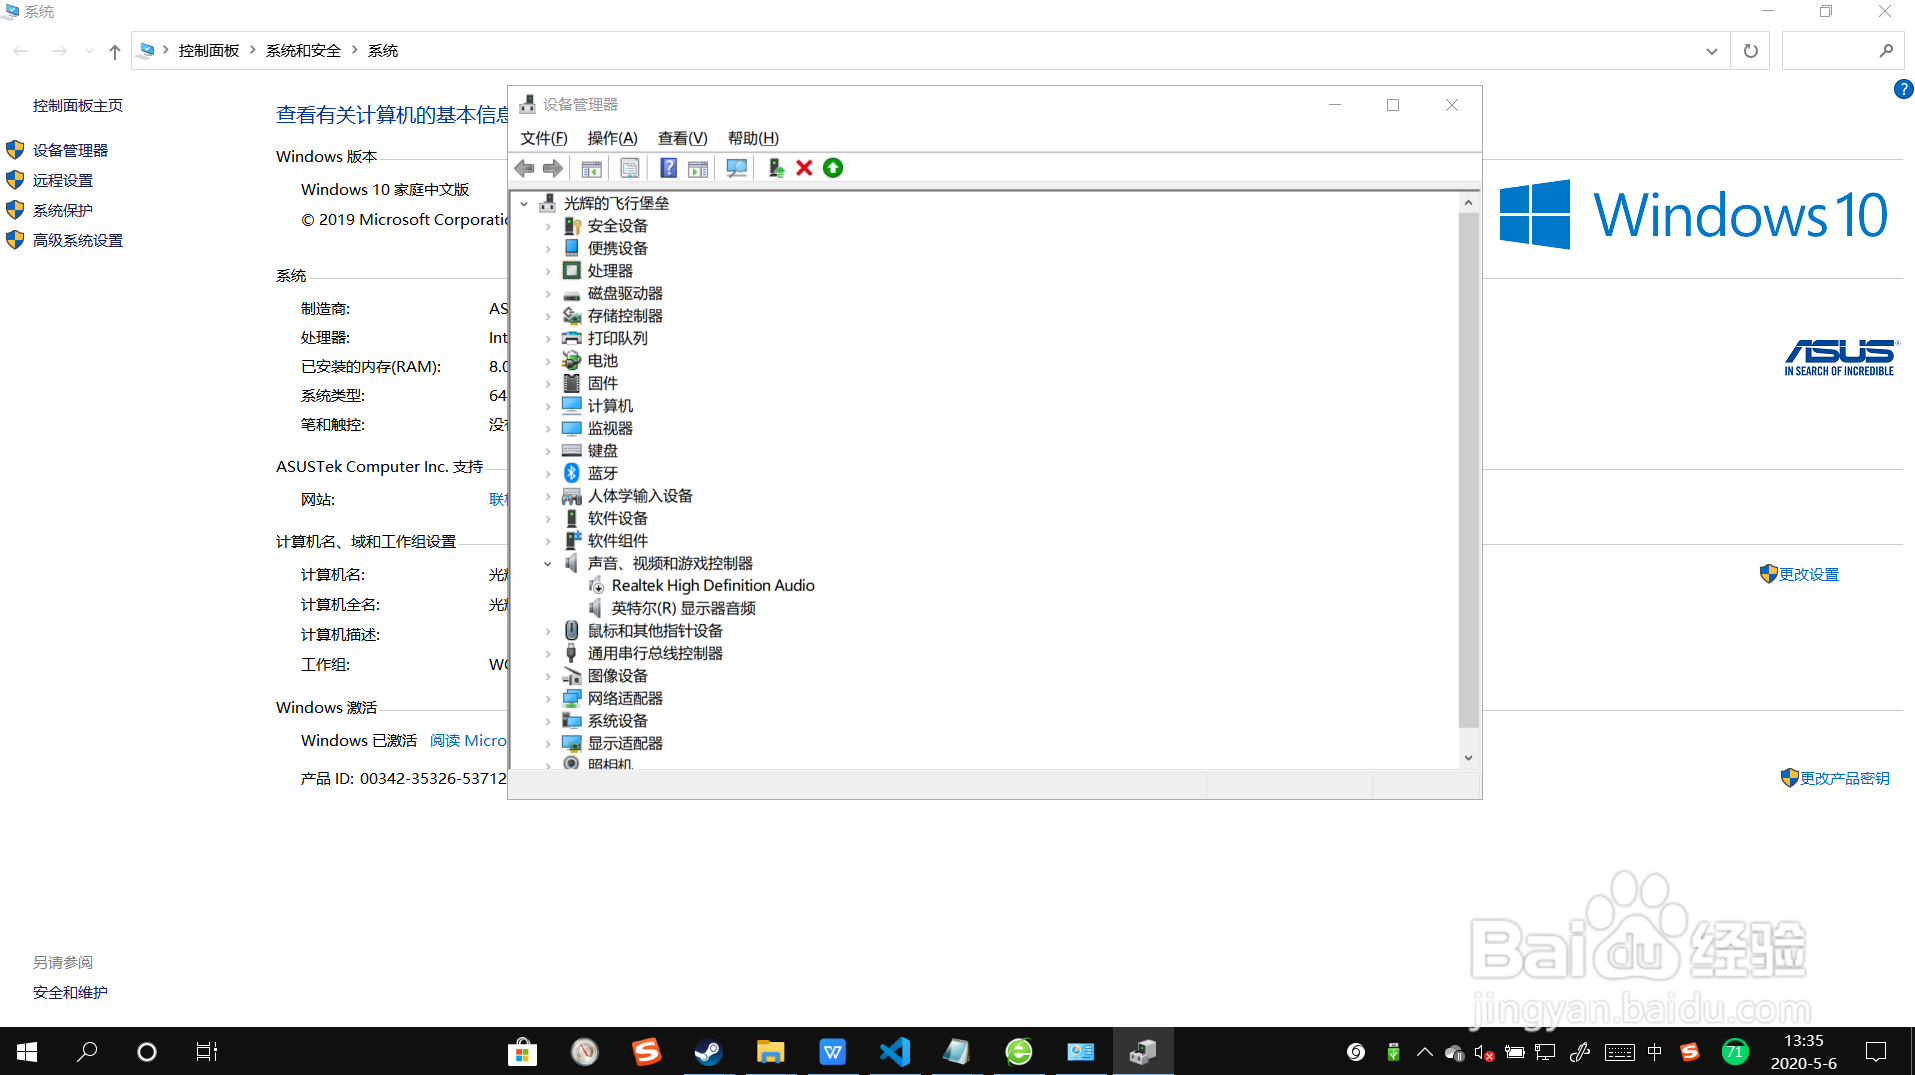1915x1075 pixels.
Task: Expand the 键盘 node
Action: point(548,451)
